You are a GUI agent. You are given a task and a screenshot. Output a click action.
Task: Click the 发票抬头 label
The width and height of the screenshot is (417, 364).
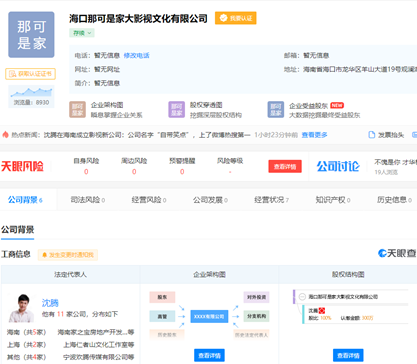click(391, 135)
